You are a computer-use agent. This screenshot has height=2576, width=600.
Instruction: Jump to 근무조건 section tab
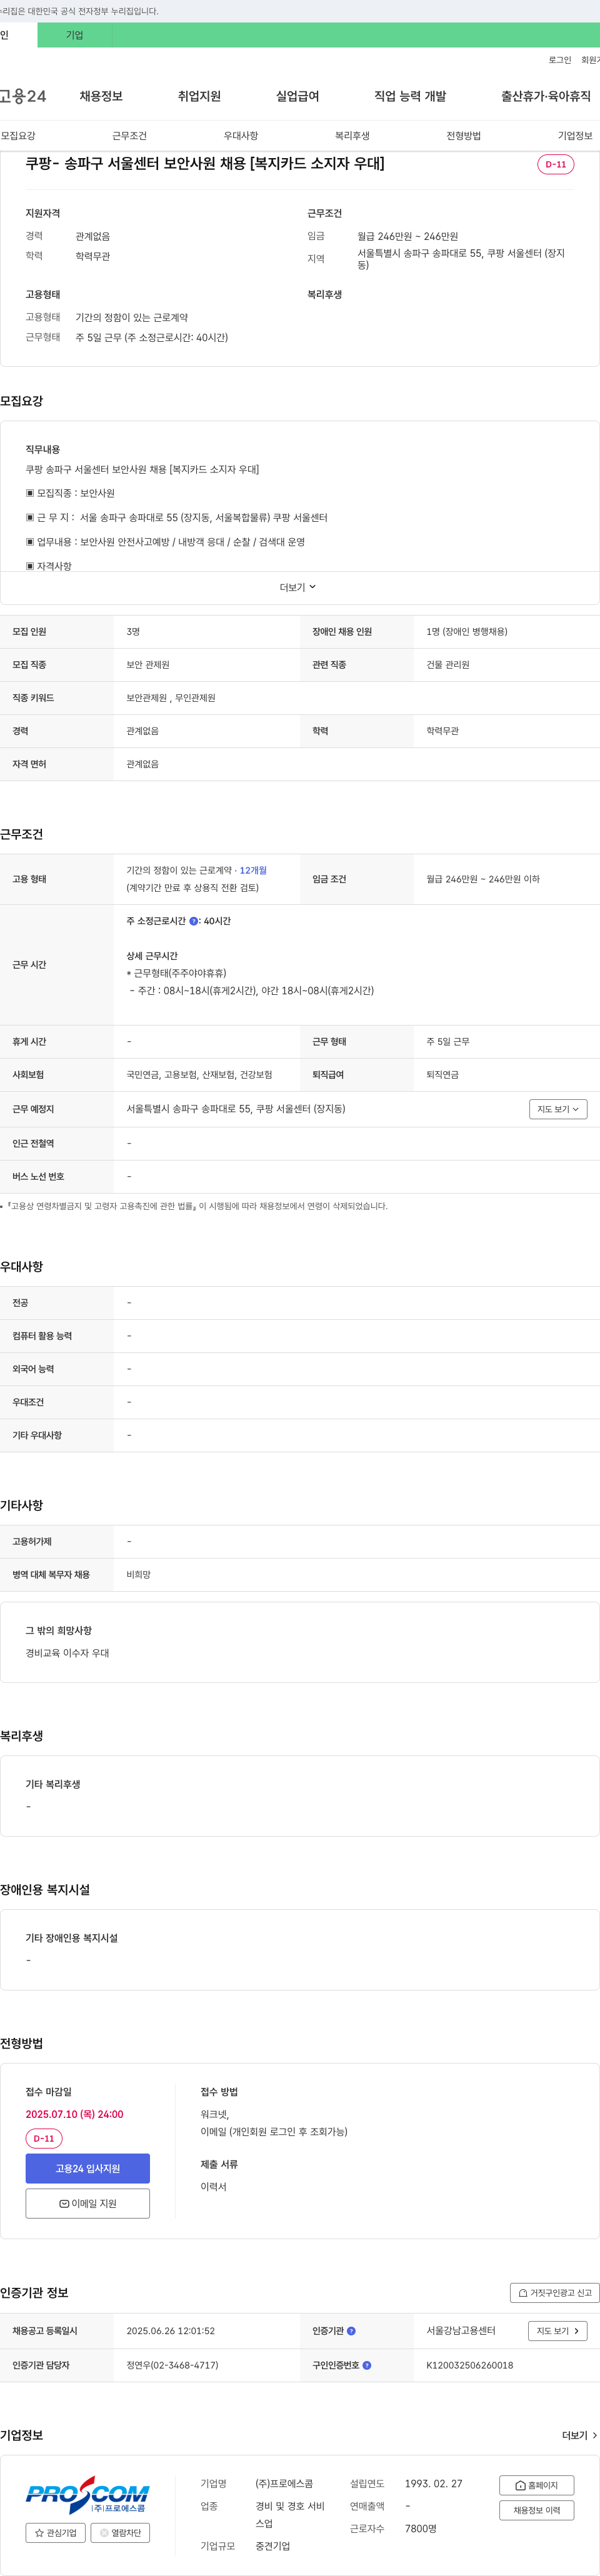(x=129, y=135)
